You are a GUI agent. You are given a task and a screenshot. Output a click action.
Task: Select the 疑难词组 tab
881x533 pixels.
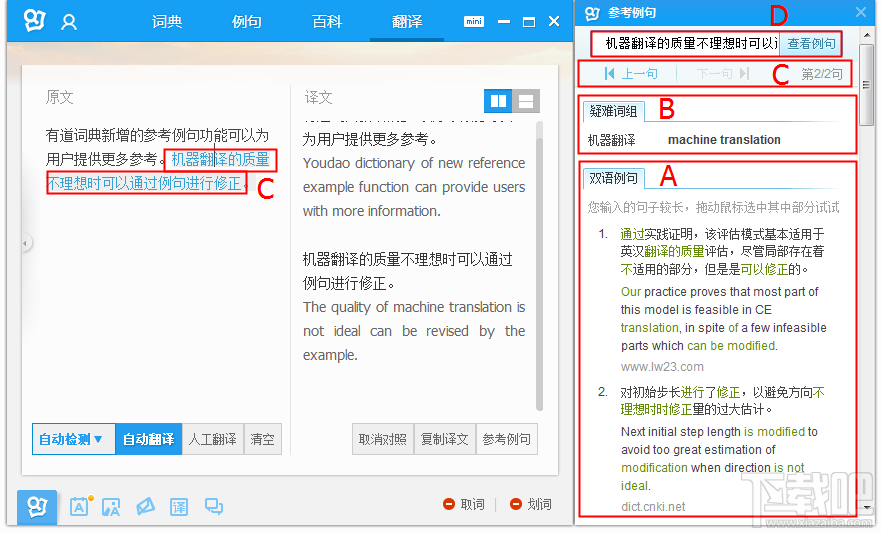pyautogui.click(x=613, y=111)
